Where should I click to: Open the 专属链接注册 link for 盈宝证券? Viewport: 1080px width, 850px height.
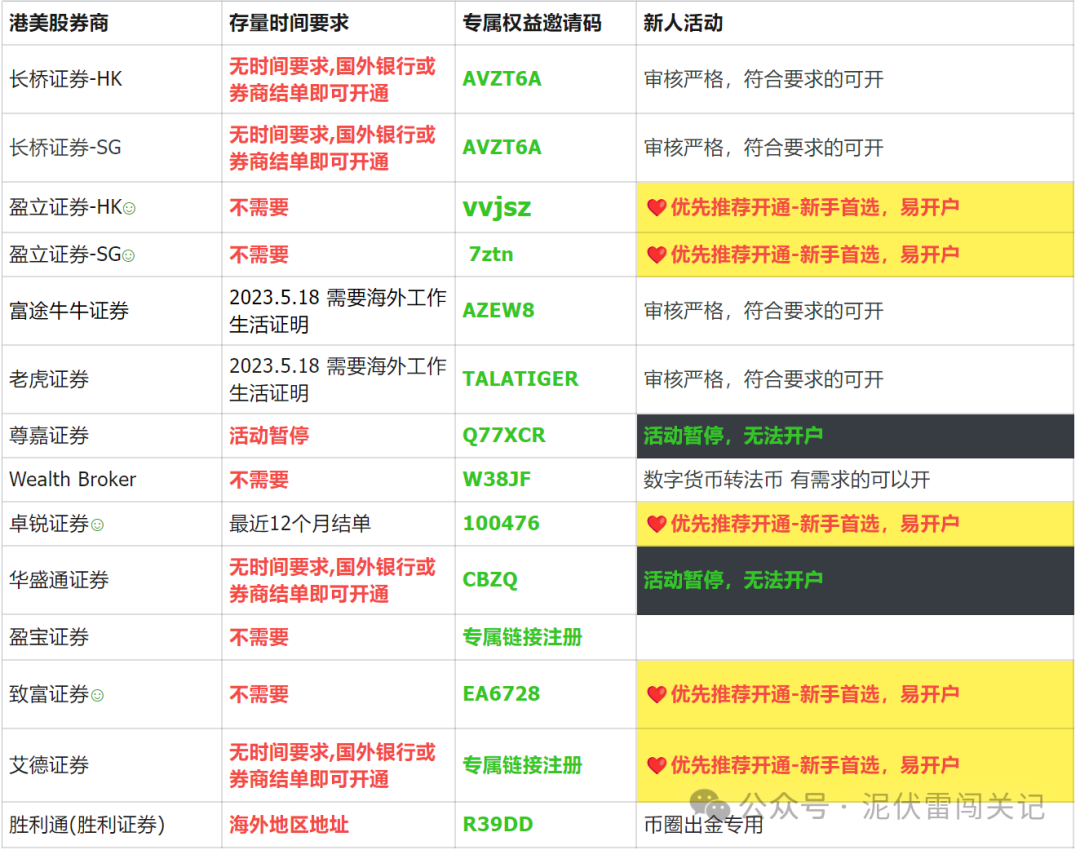click(522, 637)
